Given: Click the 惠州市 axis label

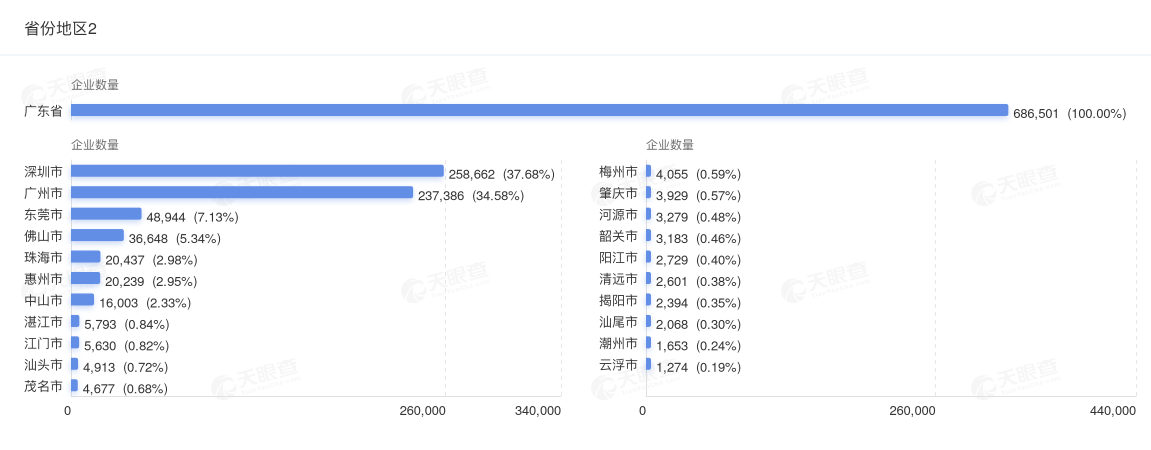Looking at the screenshot, I should (x=43, y=279).
